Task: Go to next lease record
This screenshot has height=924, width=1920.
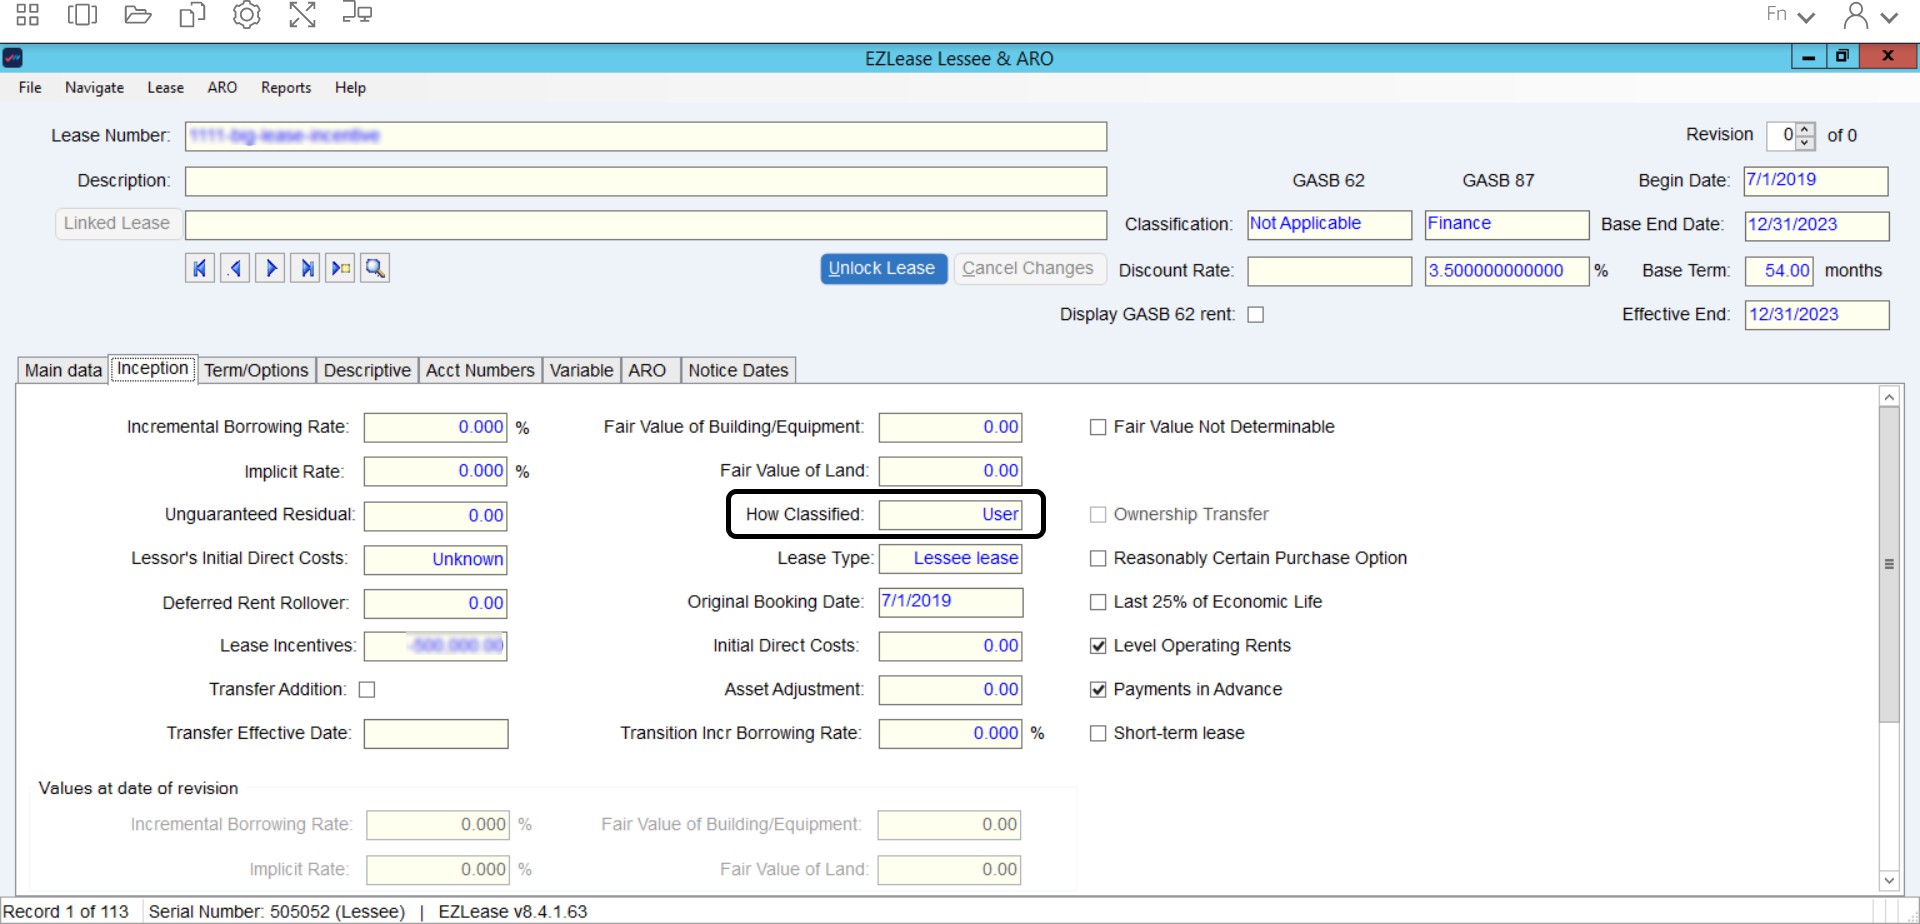Action: (270, 268)
